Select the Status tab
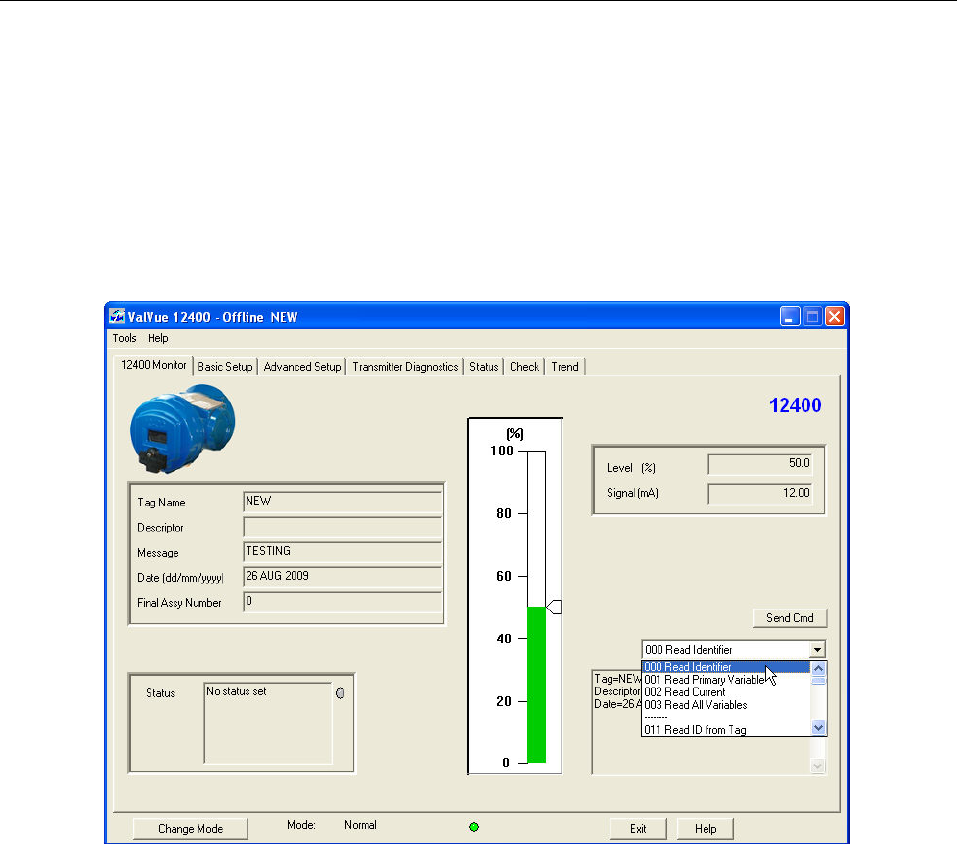The image size is (957, 844). coord(484,367)
